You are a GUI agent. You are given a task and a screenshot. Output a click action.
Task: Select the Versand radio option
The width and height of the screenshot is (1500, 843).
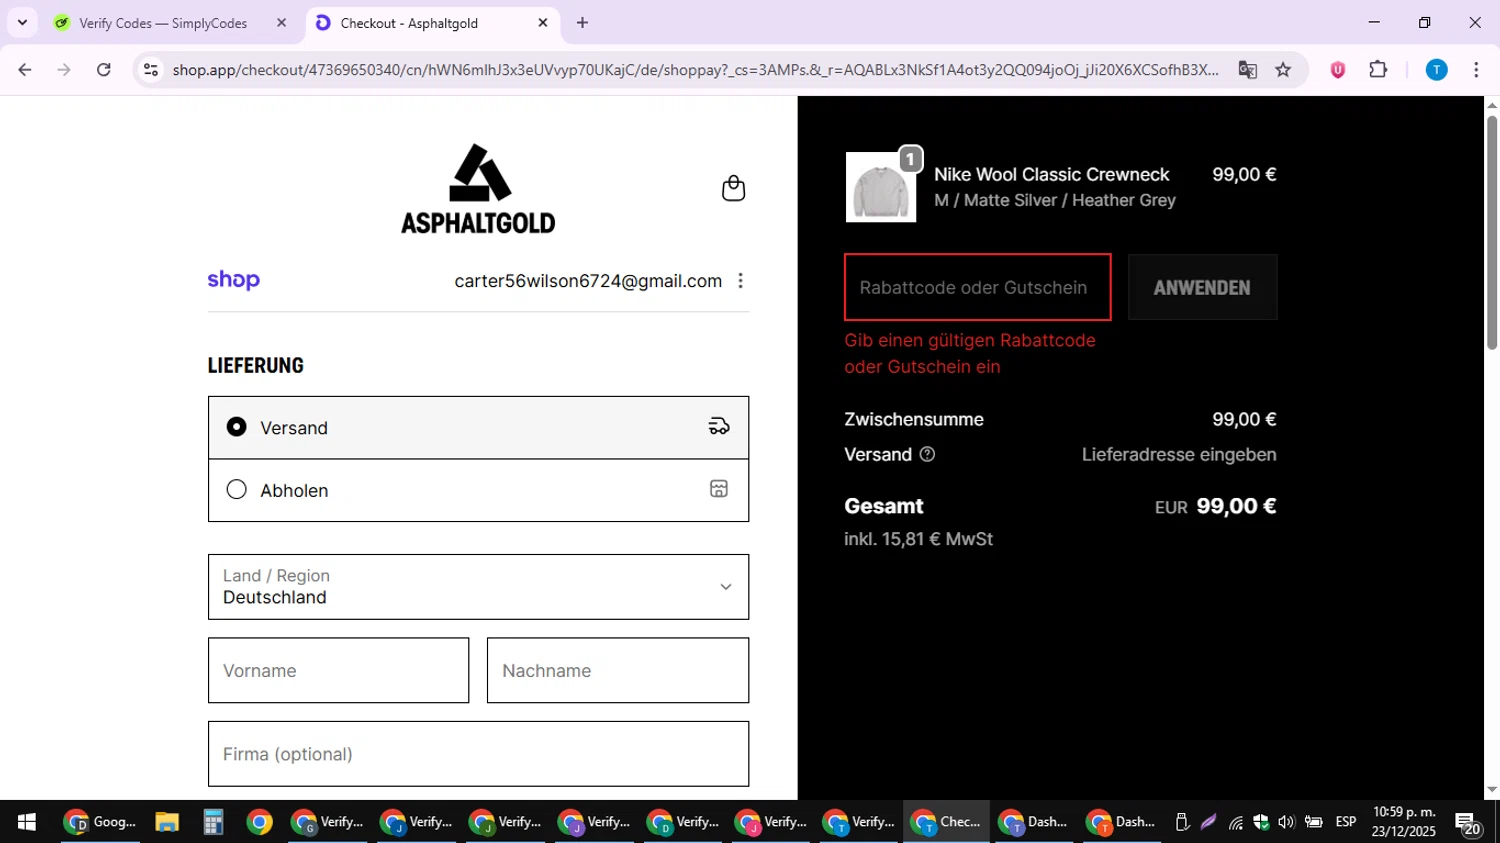click(236, 427)
